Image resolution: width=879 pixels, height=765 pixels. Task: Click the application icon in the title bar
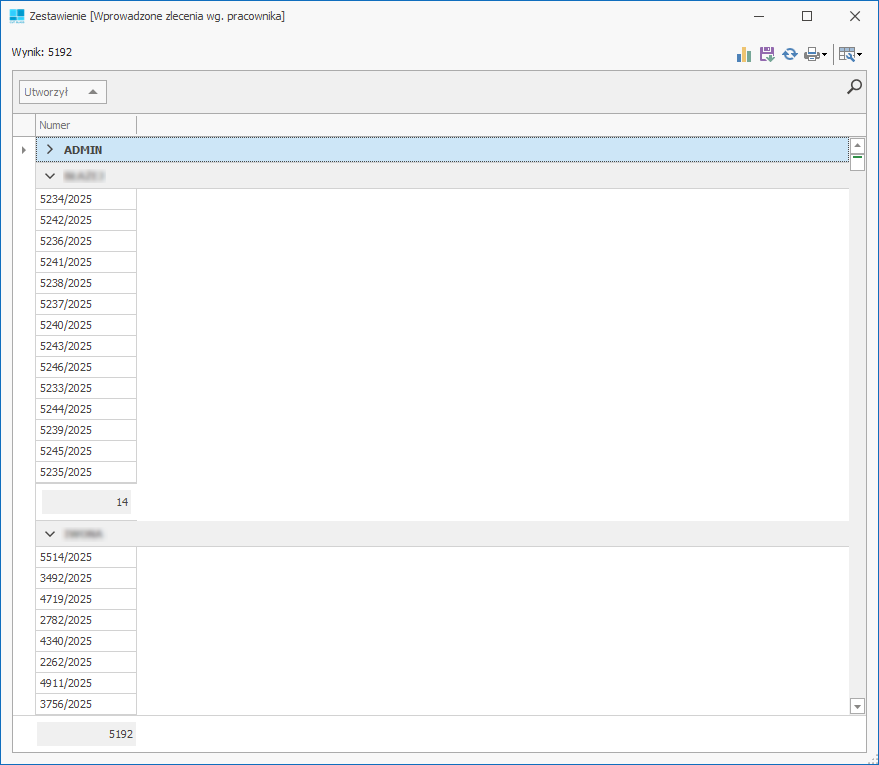pos(17,16)
